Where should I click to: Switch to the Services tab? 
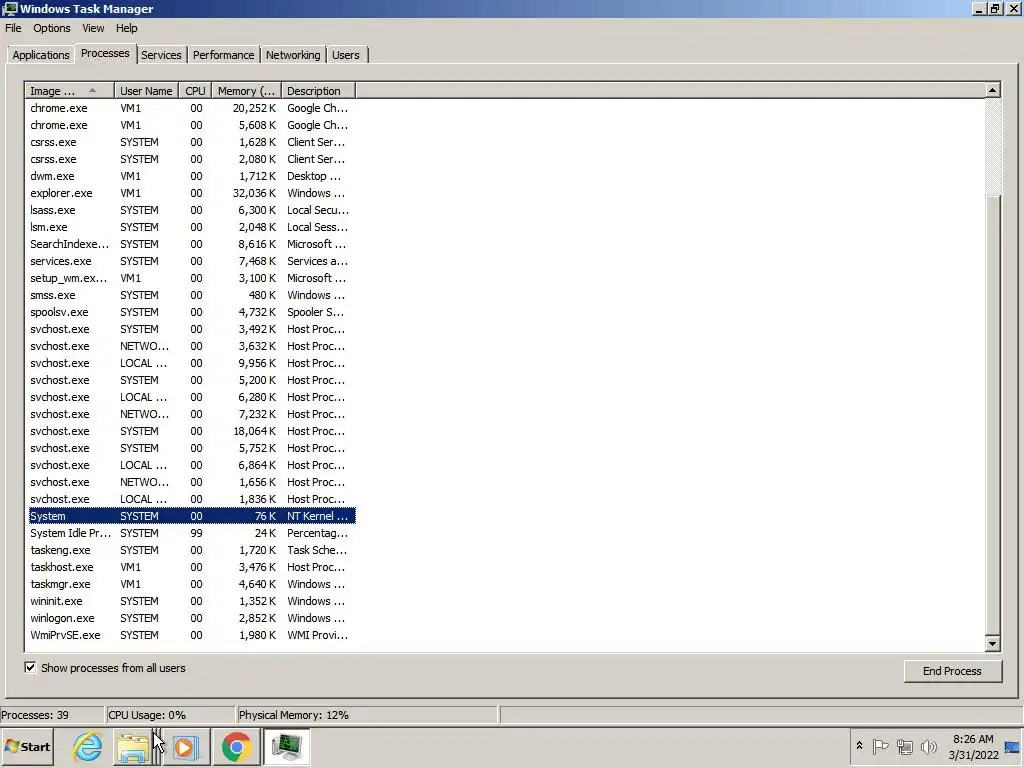(x=161, y=55)
